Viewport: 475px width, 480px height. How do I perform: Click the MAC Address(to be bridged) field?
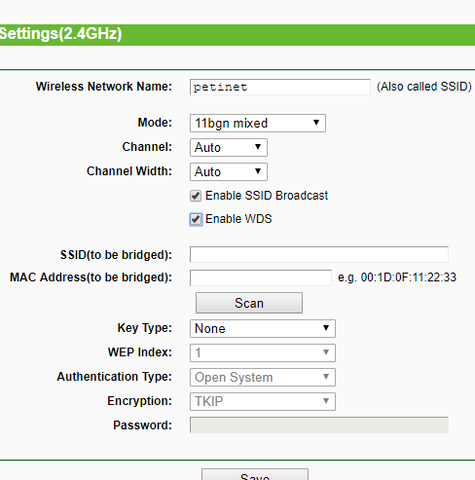click(261, 278)
